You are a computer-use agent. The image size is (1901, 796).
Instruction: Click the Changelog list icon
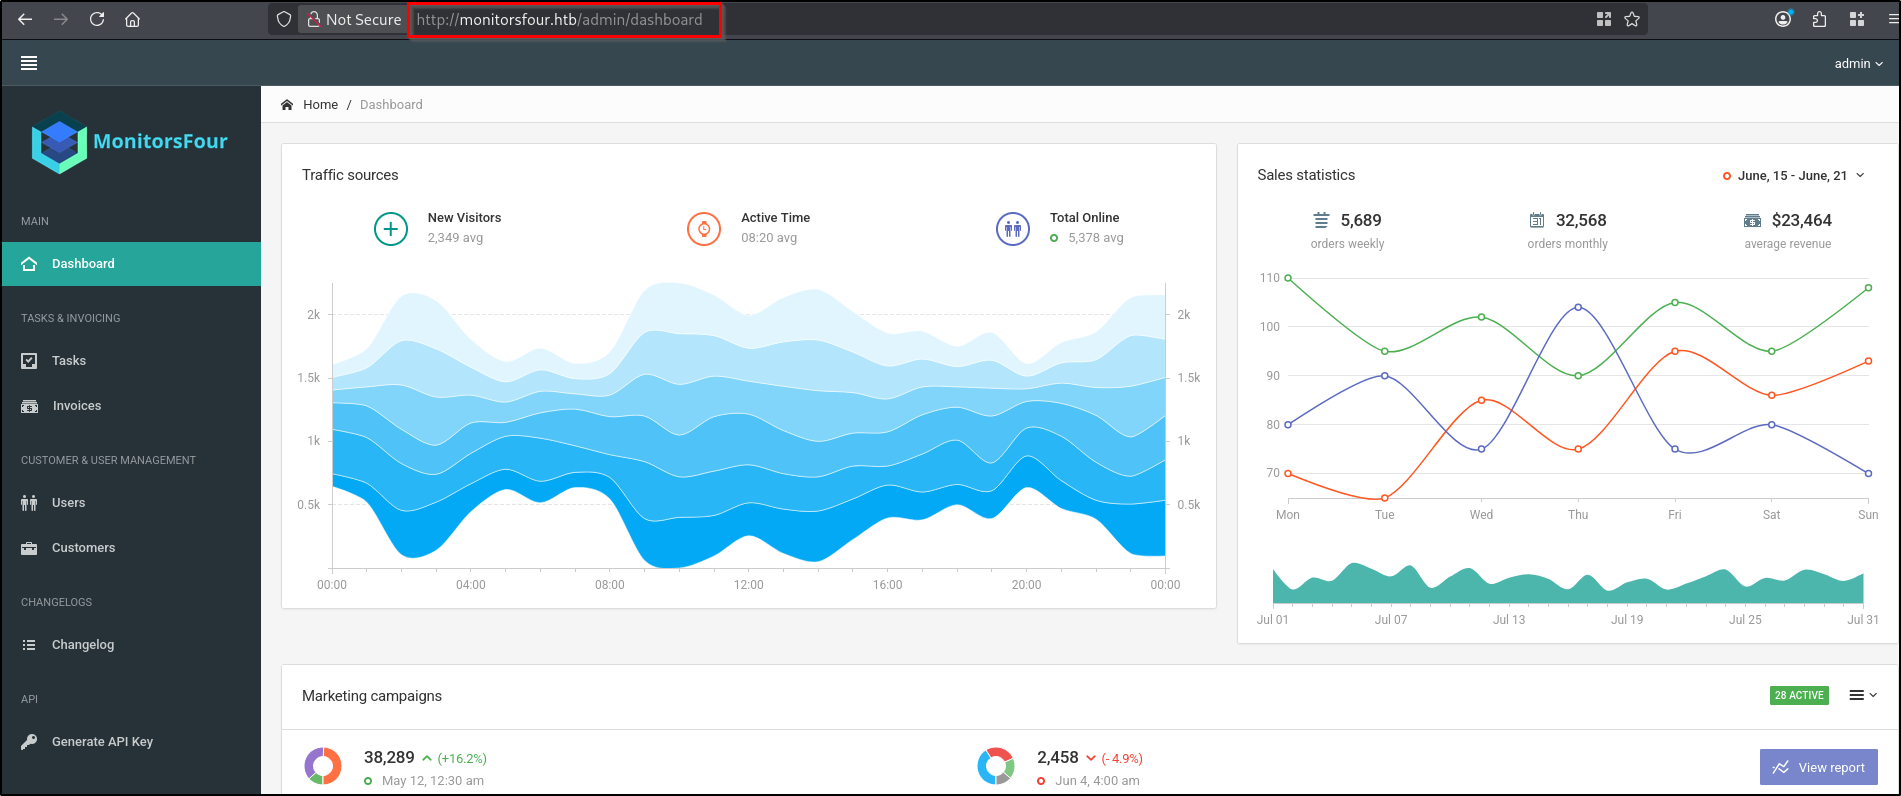[x=29, y=645]
